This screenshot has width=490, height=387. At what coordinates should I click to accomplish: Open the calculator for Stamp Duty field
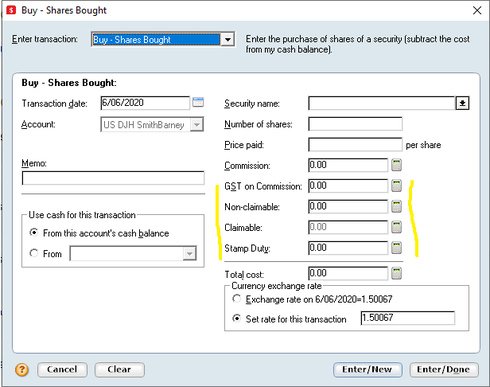coord(396,248)
